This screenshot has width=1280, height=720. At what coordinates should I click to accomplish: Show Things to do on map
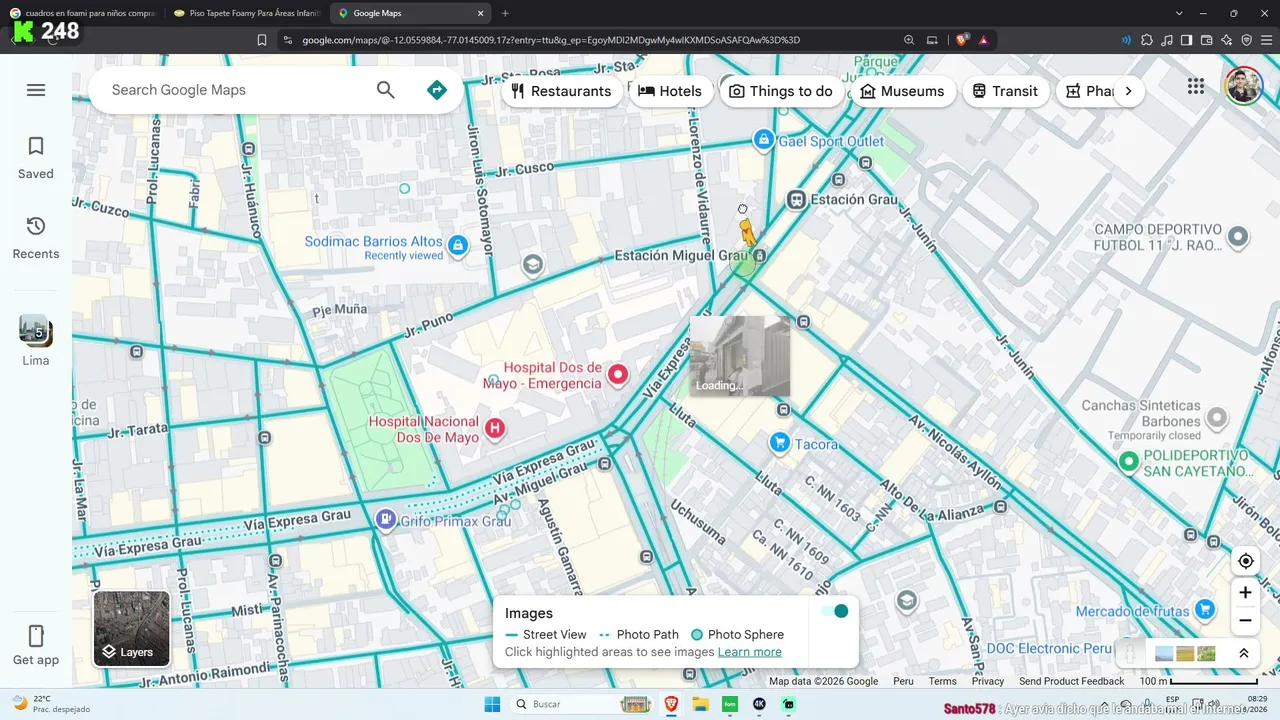(x=780, y=91)
